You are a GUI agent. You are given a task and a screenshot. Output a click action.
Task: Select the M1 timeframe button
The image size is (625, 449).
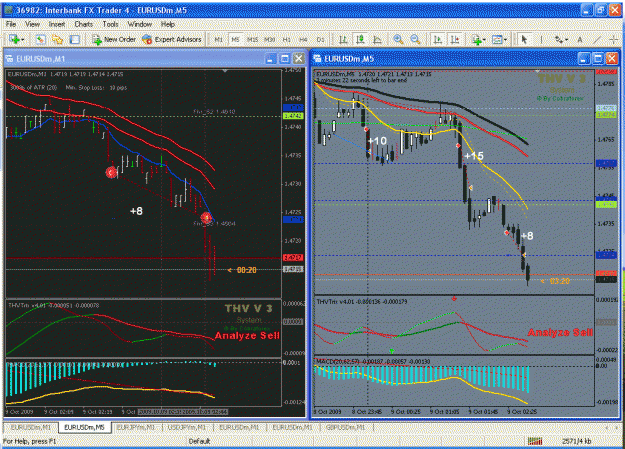tap(218, 39)
